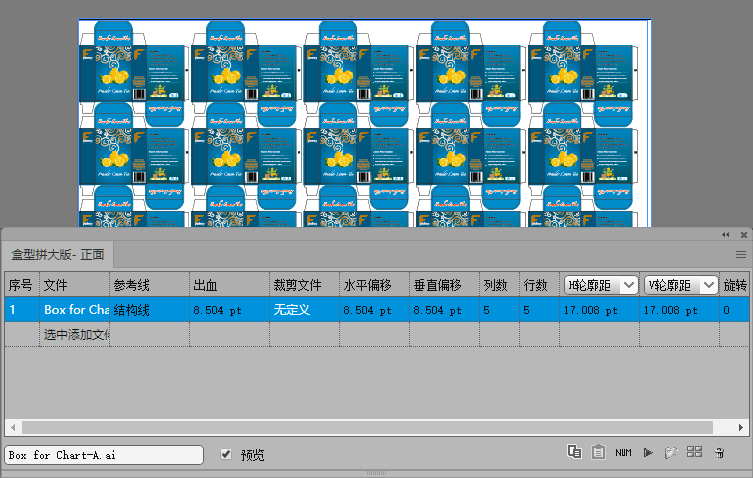This screenshot has height=478, width=753.
Task: Delete row with trash icon
Action: [x=719, y=453]
